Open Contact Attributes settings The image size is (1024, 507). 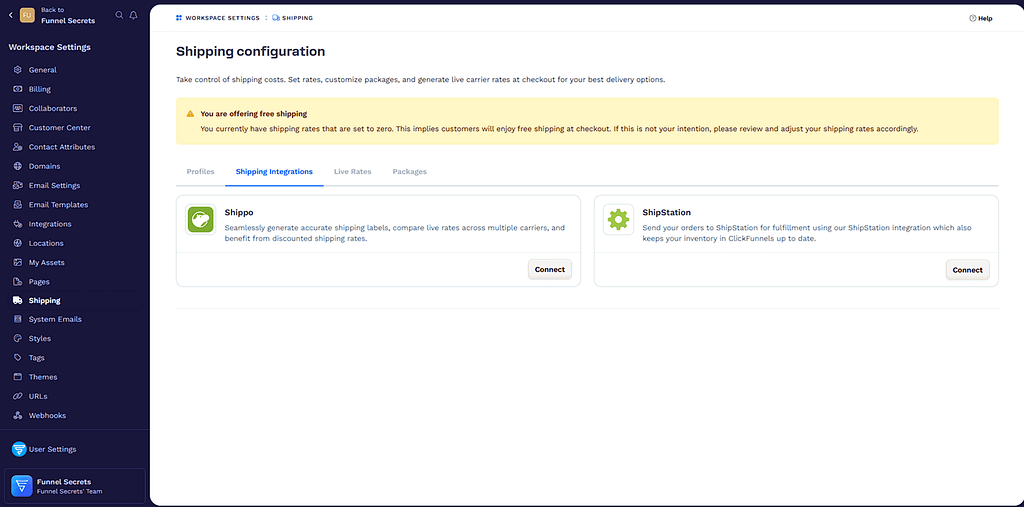[62, 147]
